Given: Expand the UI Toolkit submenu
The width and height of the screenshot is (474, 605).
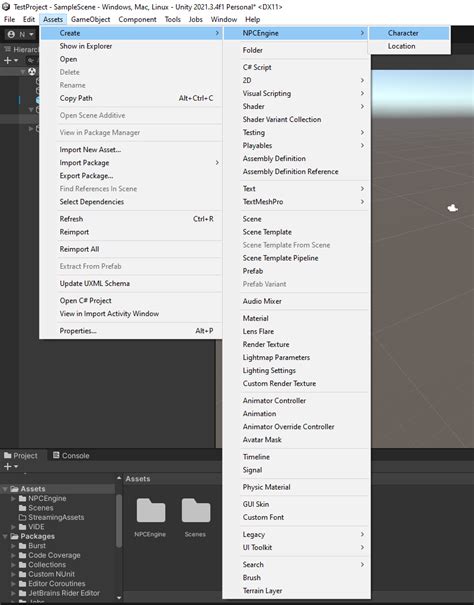Looking at the screenshot, I should point(296,548).
